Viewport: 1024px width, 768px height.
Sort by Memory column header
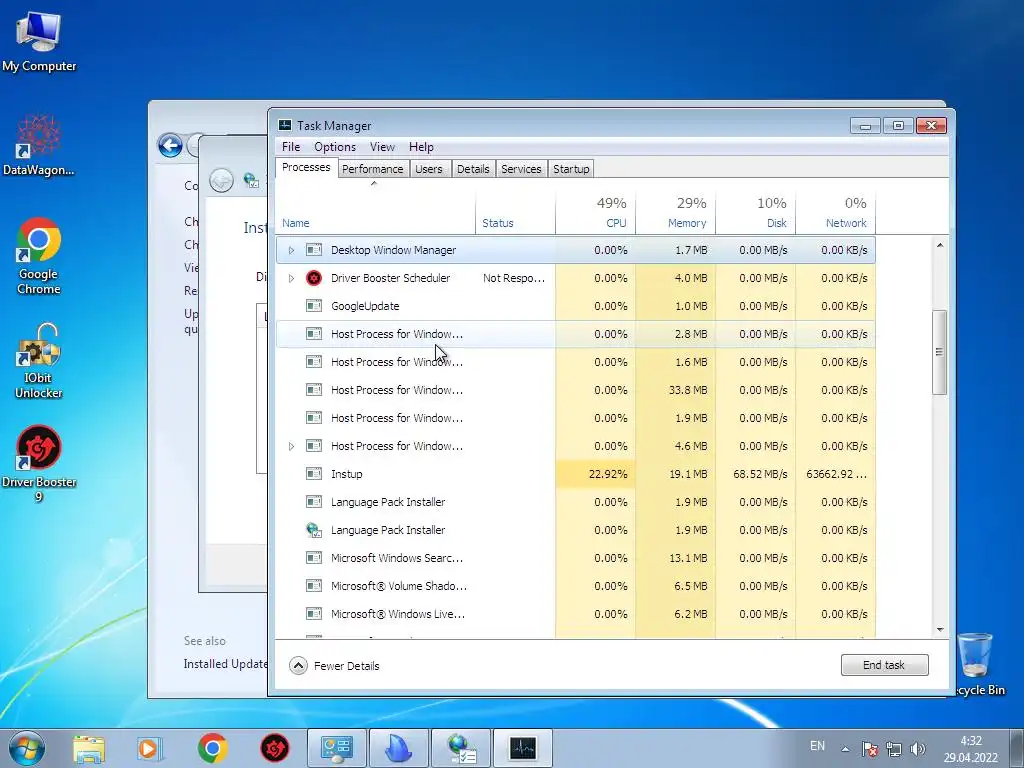675,212
